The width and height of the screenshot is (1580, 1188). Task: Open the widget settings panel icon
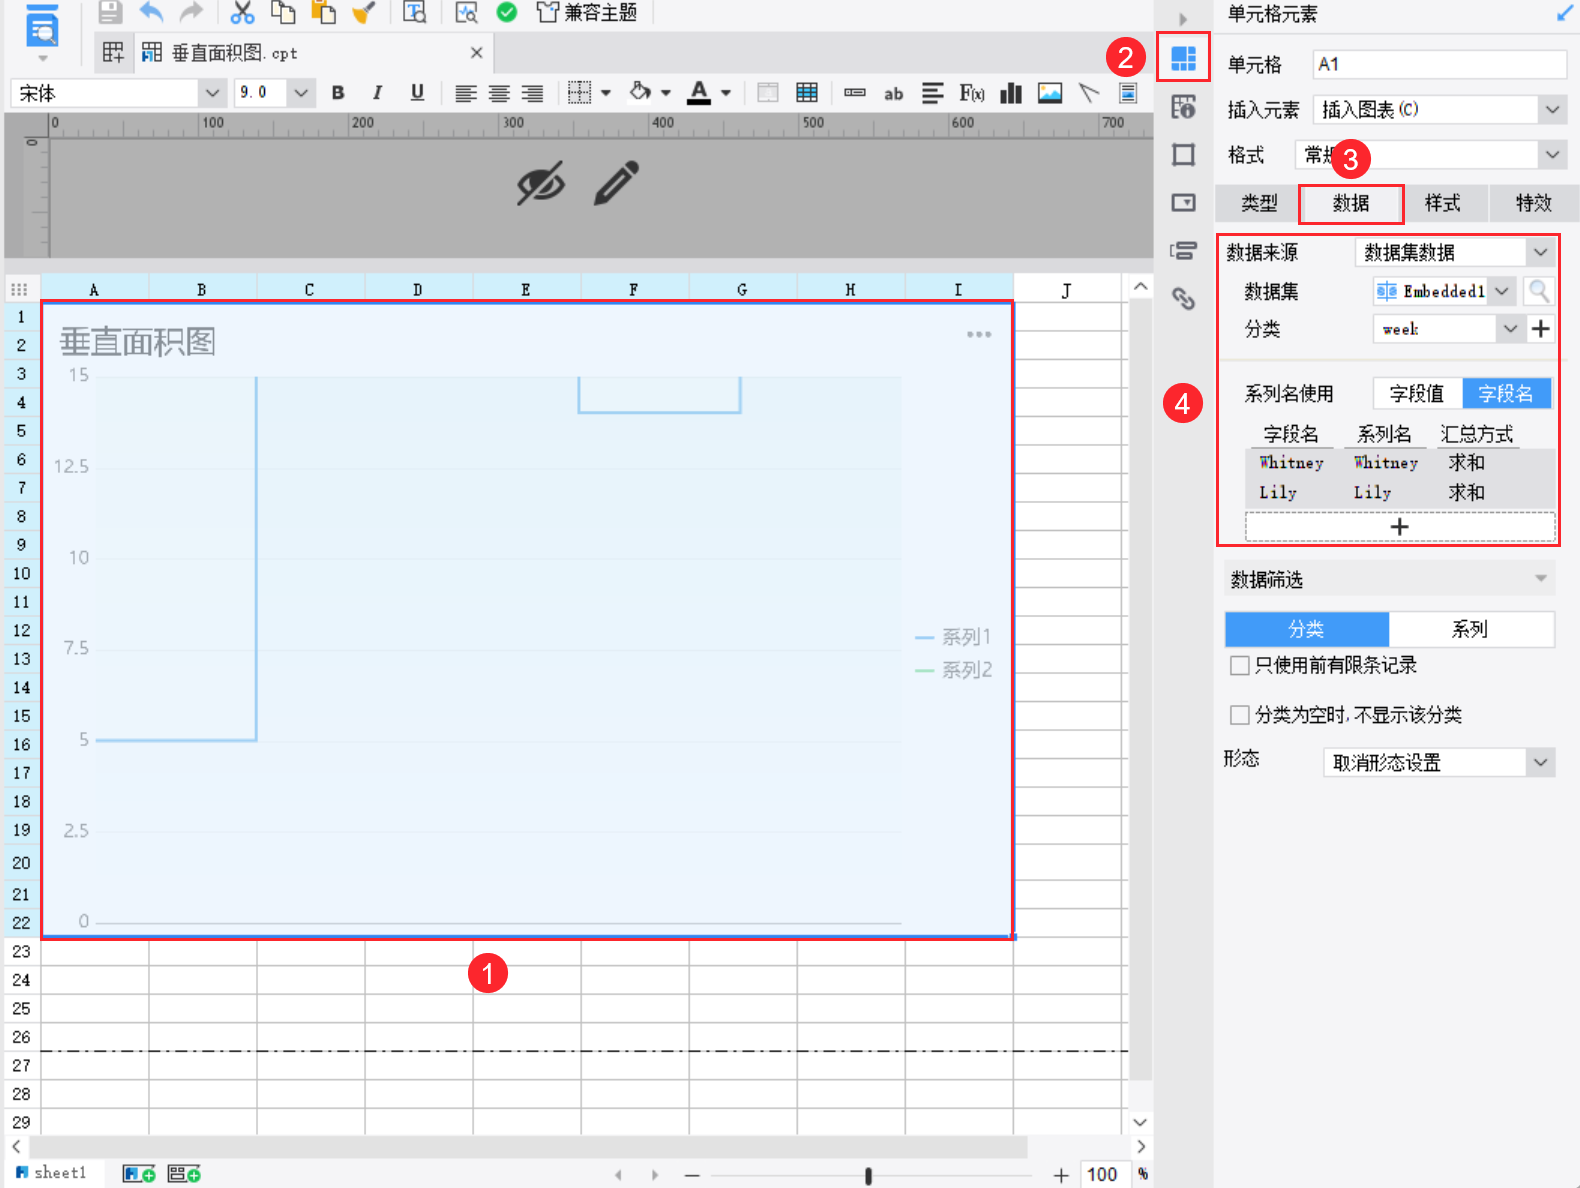pyautogui.click(x=1184, y=203)
